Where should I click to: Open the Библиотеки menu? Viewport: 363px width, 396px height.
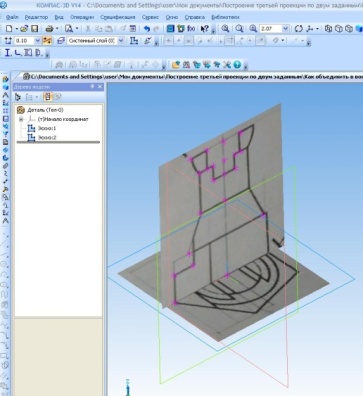(x=225, y=17)
